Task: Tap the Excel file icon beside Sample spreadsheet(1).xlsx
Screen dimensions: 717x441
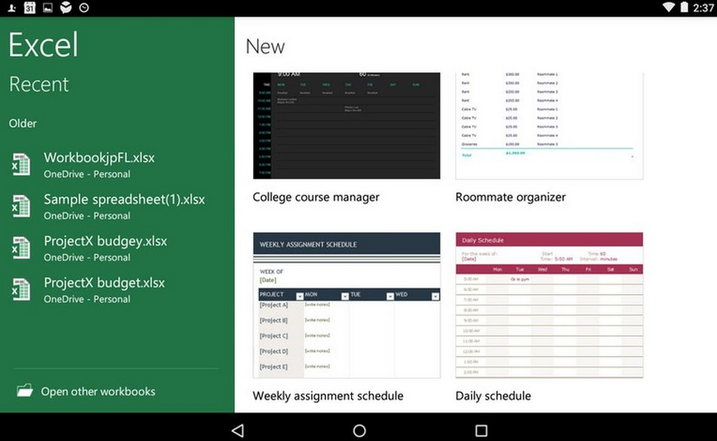Action: point(21,206)
